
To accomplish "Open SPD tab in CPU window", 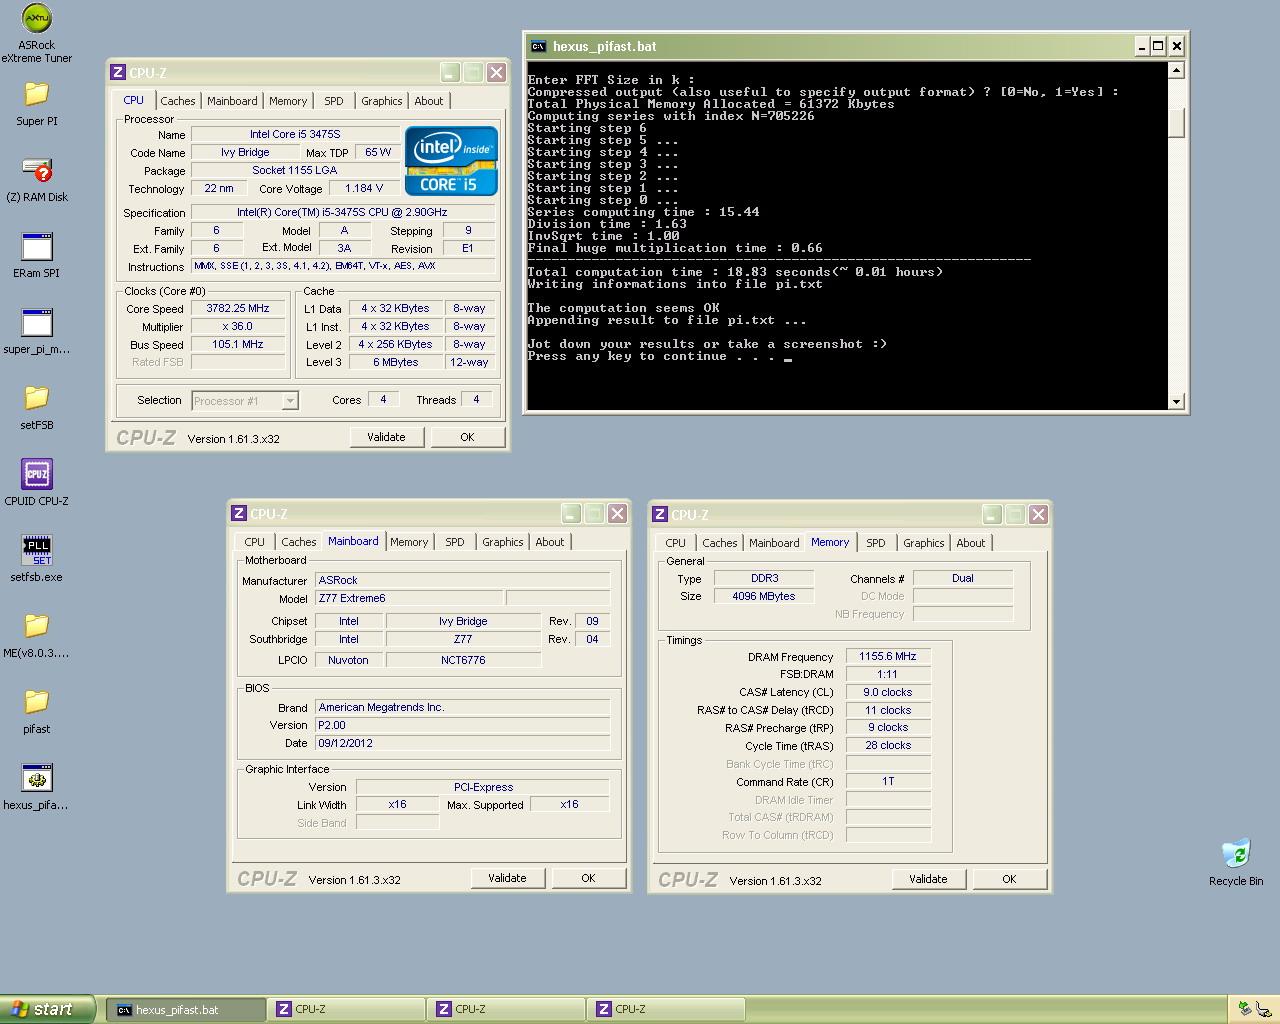I will tap(334, 101).
